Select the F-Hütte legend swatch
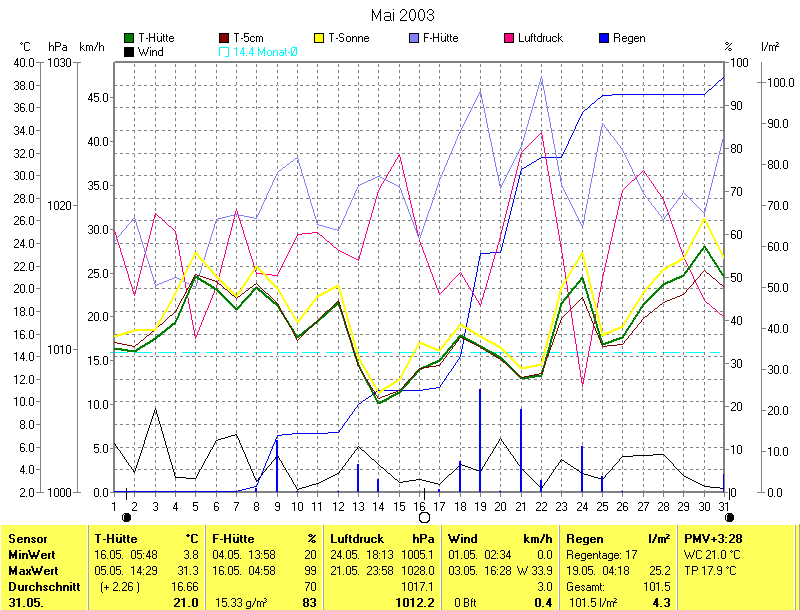Screen dimensions: 800x610 [415, 38]
